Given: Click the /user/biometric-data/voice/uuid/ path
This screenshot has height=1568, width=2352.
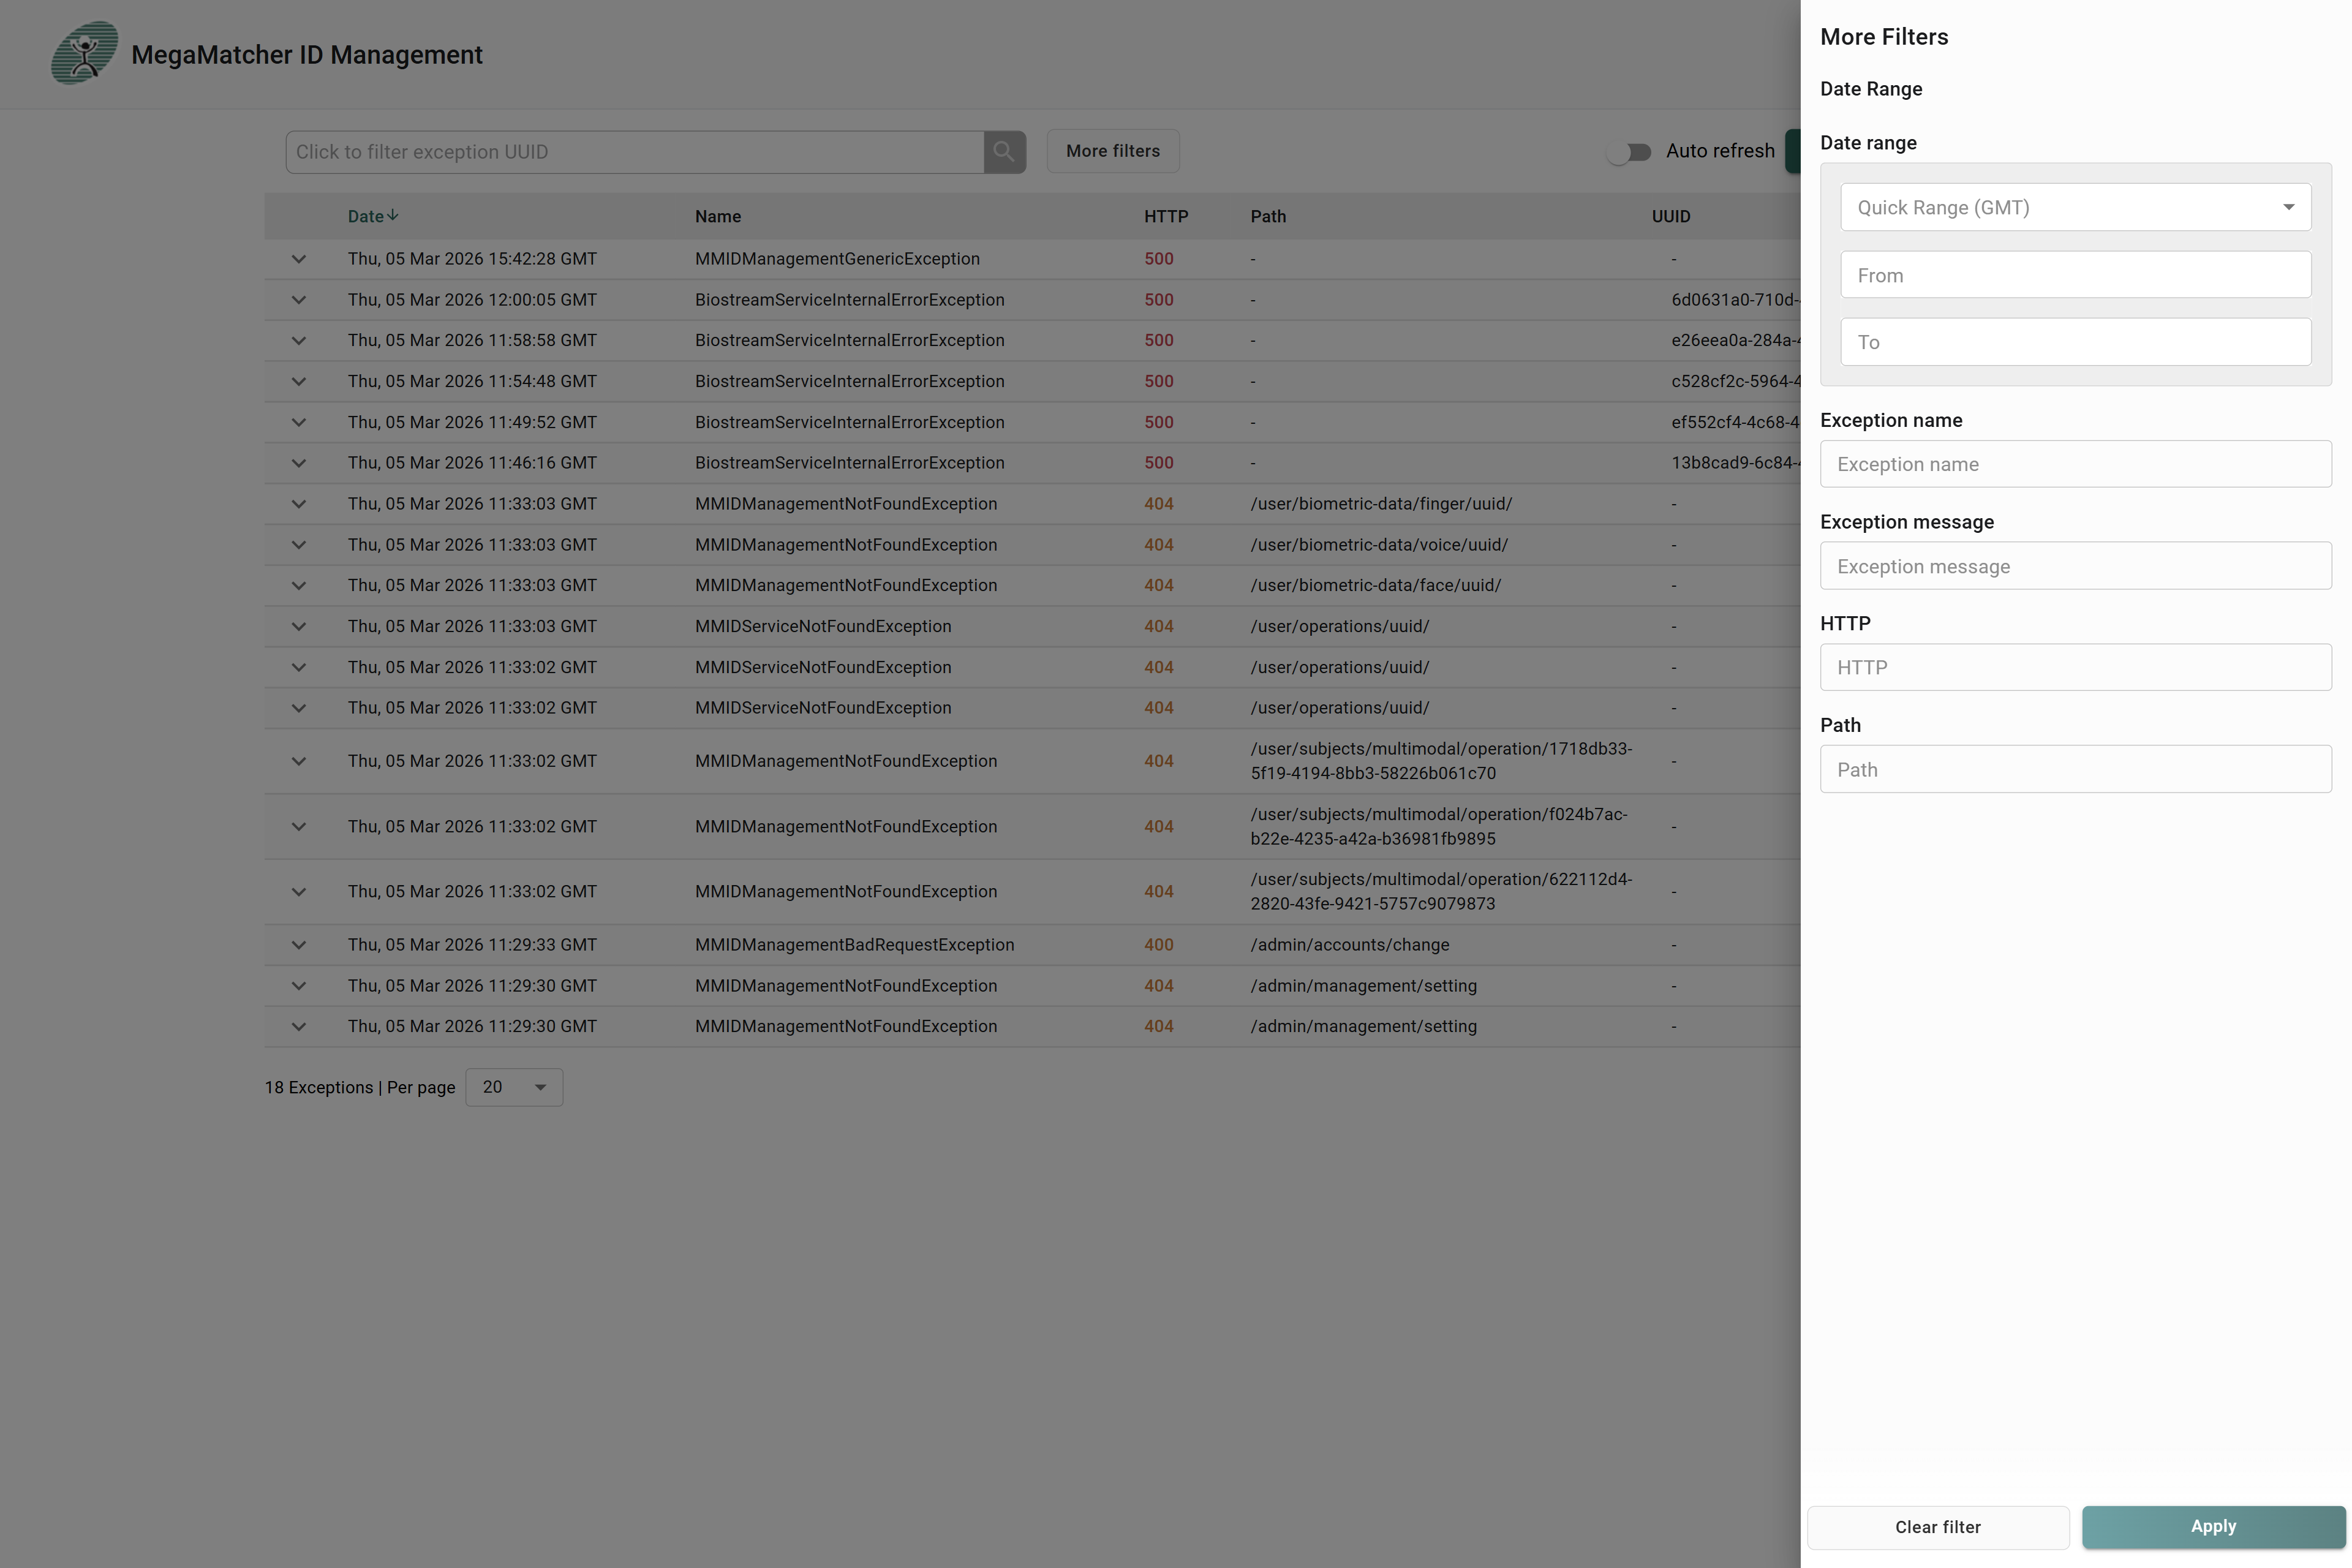Looking at the screenshot, I should click(1379, 545).
